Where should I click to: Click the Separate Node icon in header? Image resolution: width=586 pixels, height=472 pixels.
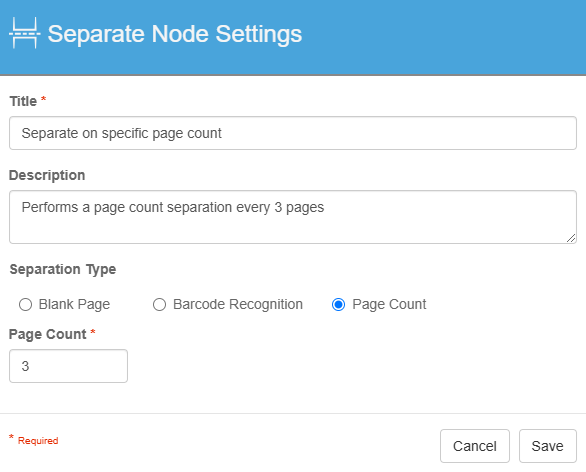(25, 33)
